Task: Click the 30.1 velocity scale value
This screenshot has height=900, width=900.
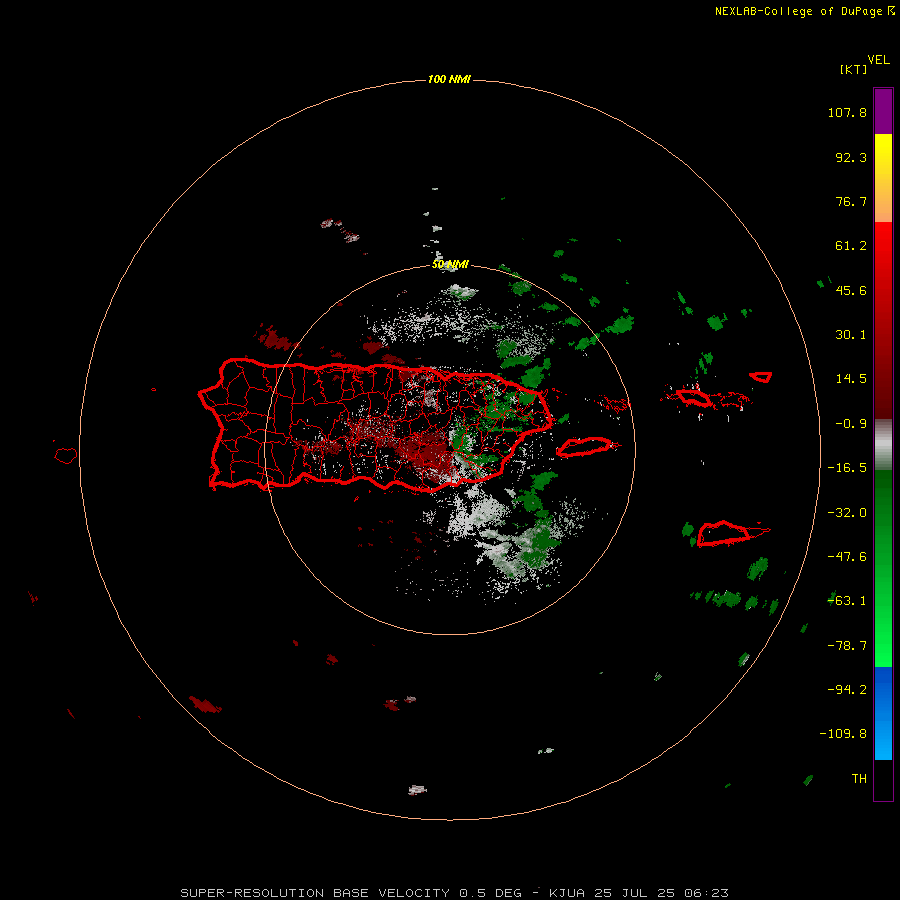Action: 851,335
